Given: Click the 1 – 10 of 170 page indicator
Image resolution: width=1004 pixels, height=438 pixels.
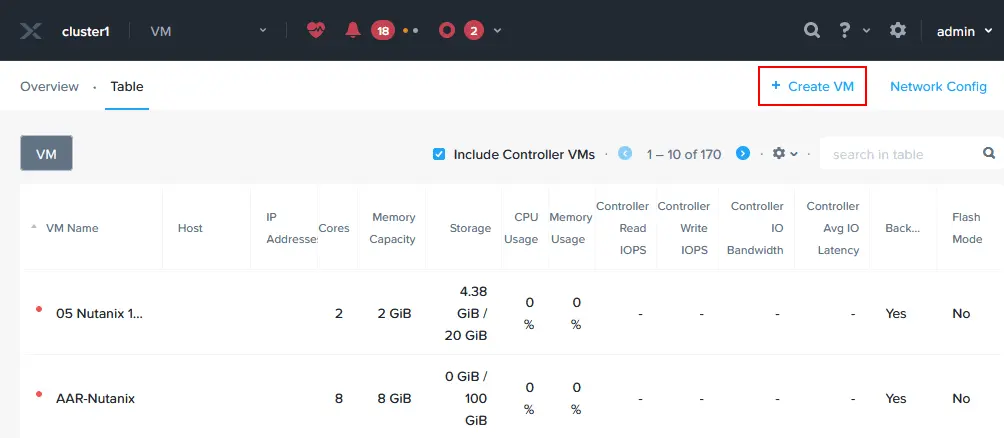Looking at the screenshot, I should [683, 154].
